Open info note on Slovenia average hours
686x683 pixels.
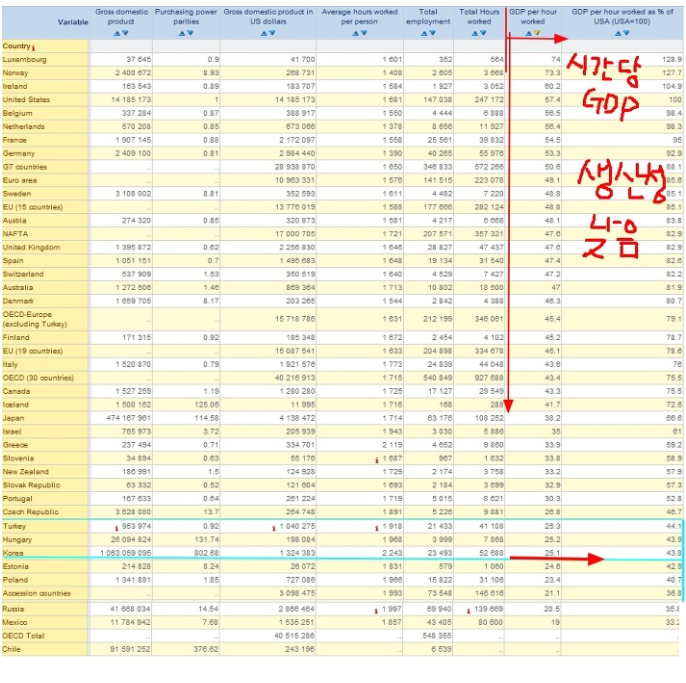(x=377, y=460)
